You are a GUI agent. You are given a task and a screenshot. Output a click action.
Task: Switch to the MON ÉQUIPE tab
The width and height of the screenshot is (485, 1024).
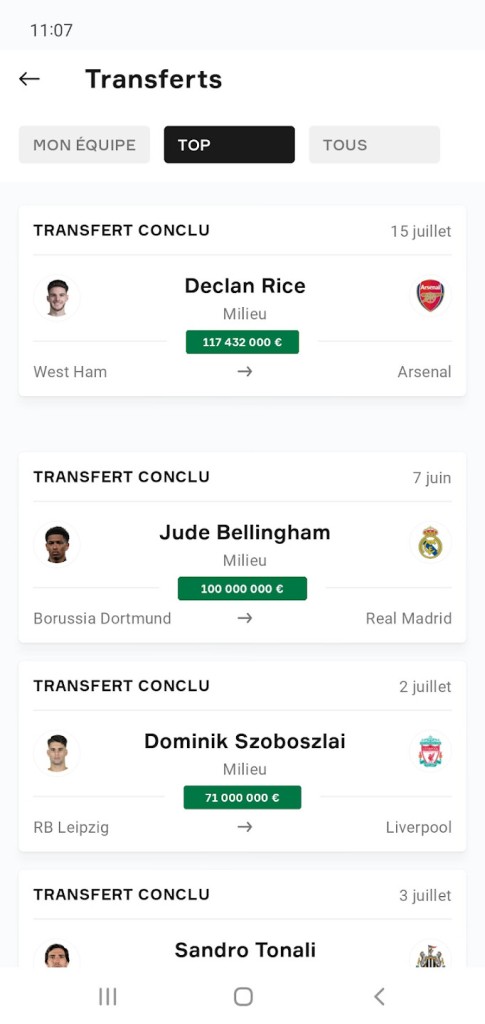point(84,144)
